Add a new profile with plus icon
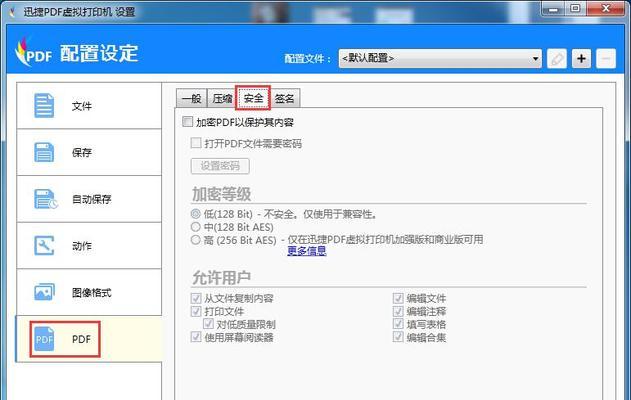Viewport: 631px width, 400px height. coord(581,59)
